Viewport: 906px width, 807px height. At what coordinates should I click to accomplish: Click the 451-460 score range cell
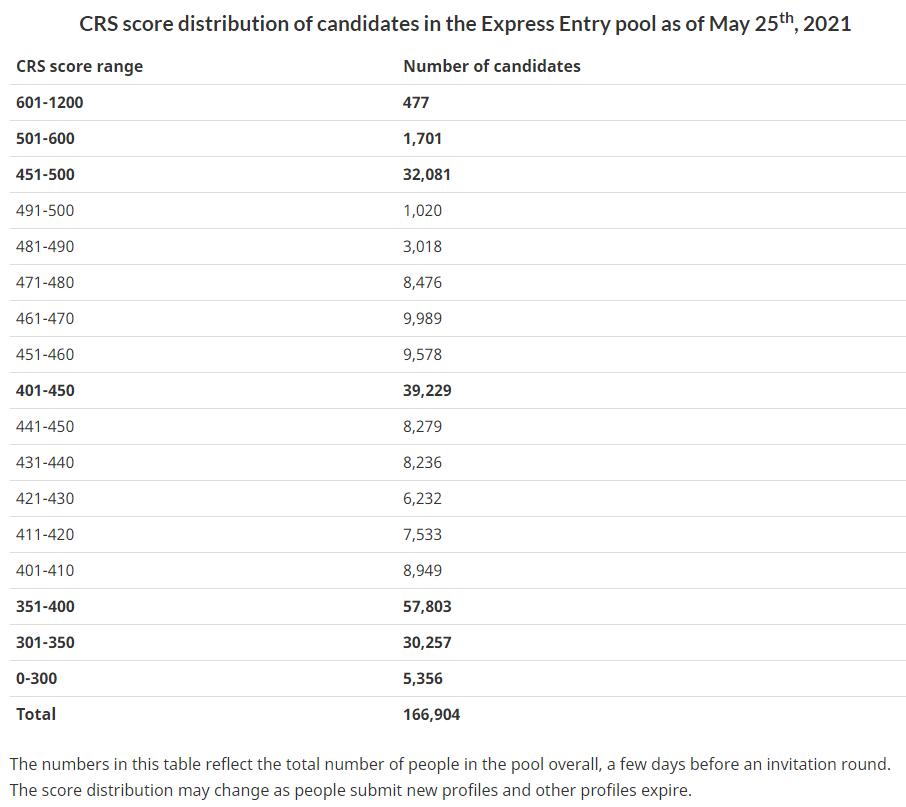pos(45,354)
